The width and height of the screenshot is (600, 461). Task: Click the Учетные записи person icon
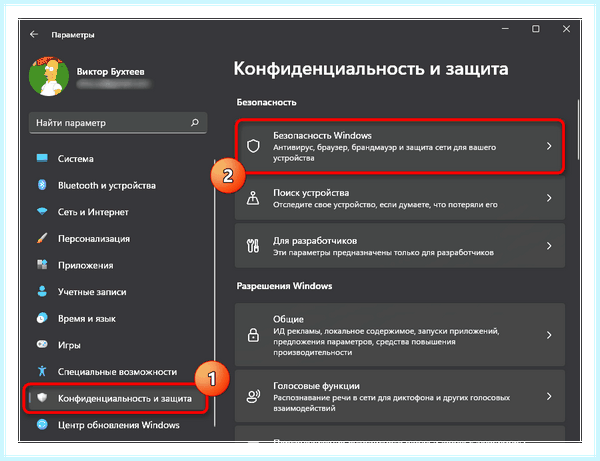[x=42, y=291]
